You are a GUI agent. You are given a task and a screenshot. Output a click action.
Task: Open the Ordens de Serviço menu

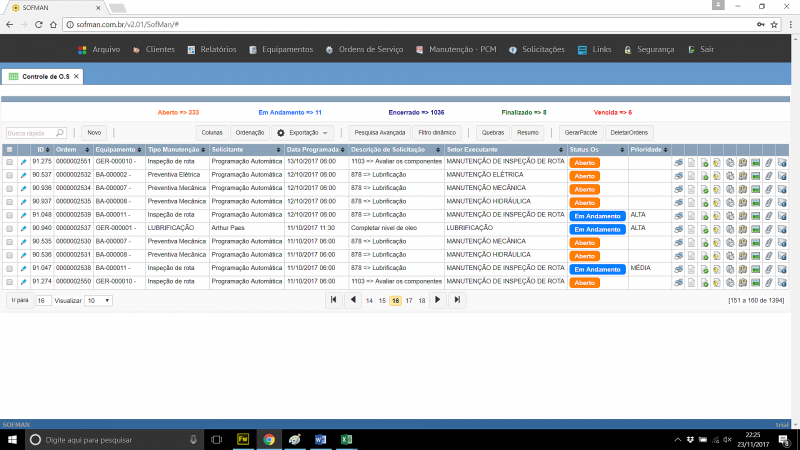tap(366, 49)
